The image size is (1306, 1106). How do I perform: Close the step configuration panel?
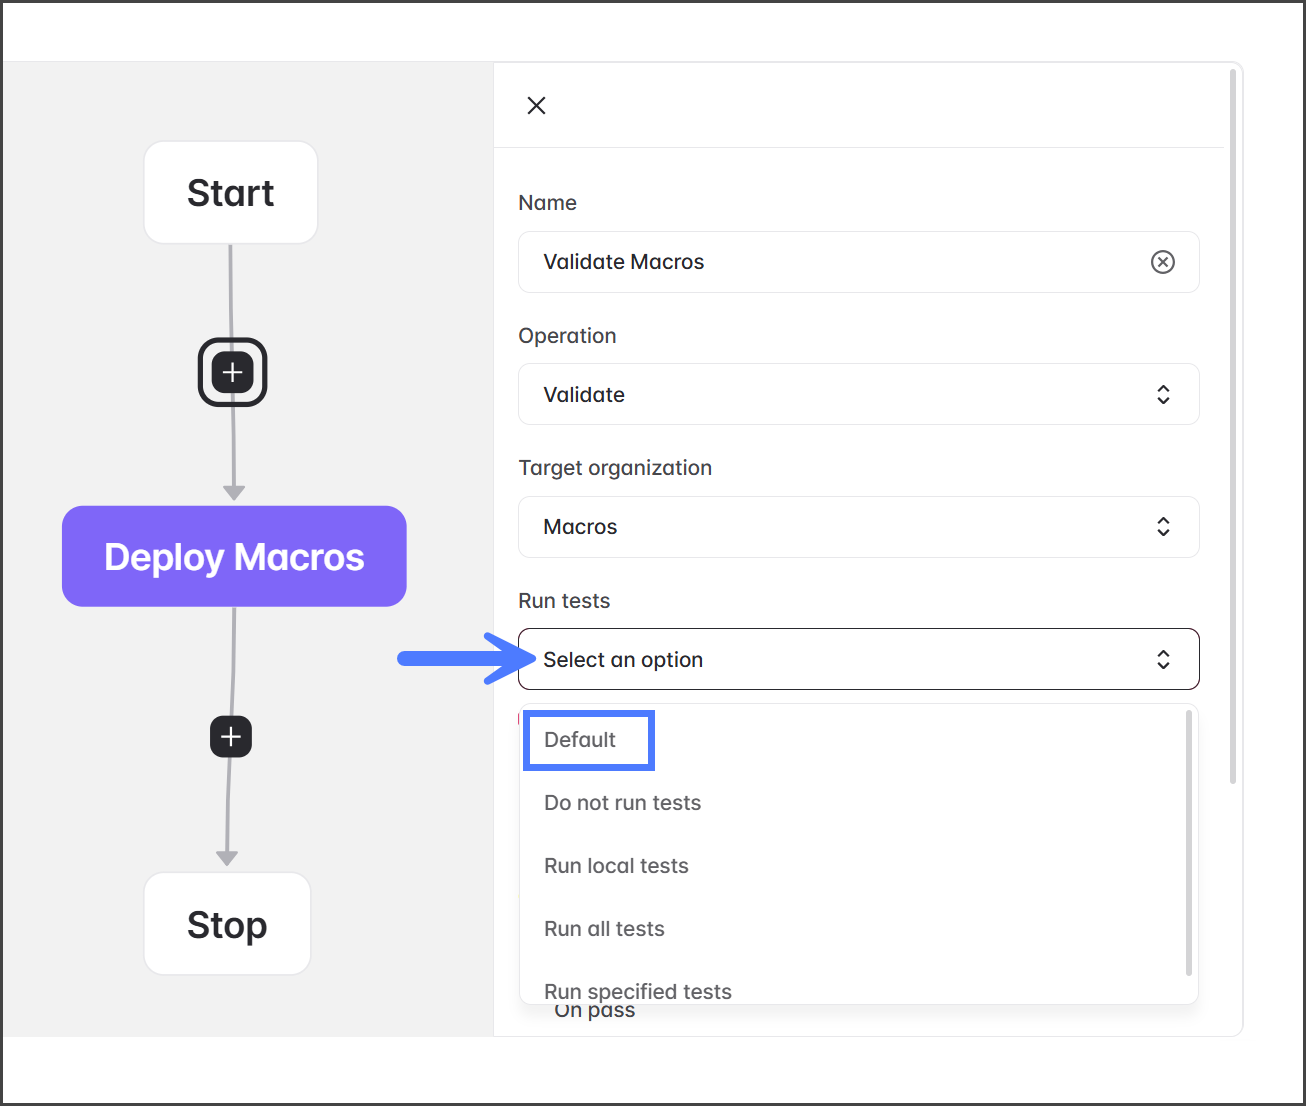[536, 106]
